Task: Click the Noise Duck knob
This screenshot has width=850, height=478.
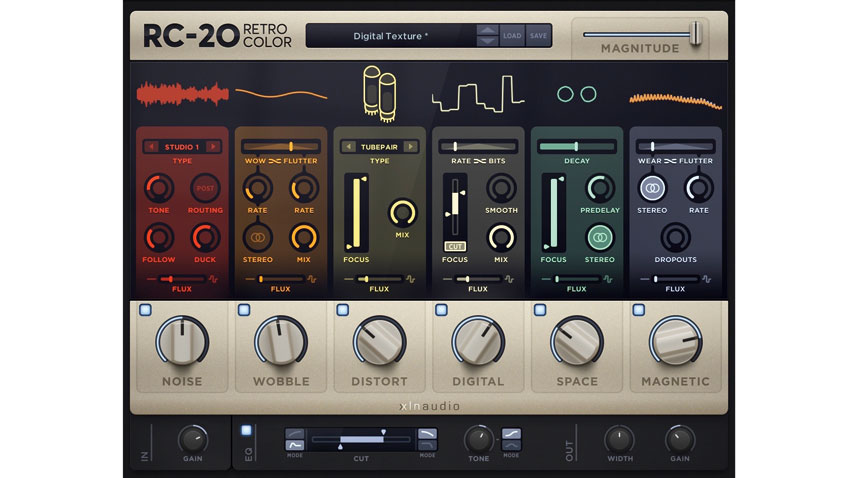Action: click(205, 237)
